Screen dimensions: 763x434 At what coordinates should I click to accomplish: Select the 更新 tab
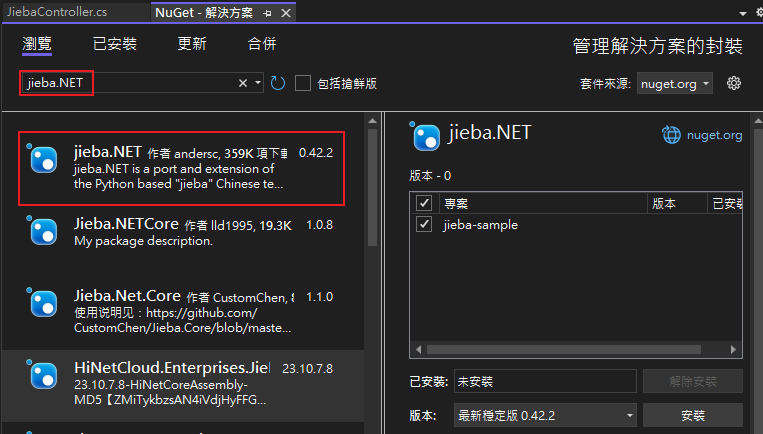[192, 44]
